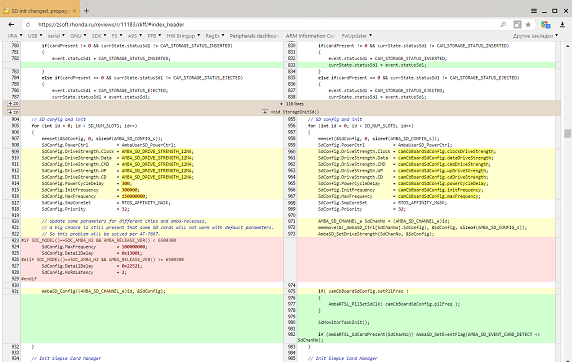The width and height of the screenshot is (572, 362).
Task: Open the search/key icon in address bar
Action: tap(503, 24)
